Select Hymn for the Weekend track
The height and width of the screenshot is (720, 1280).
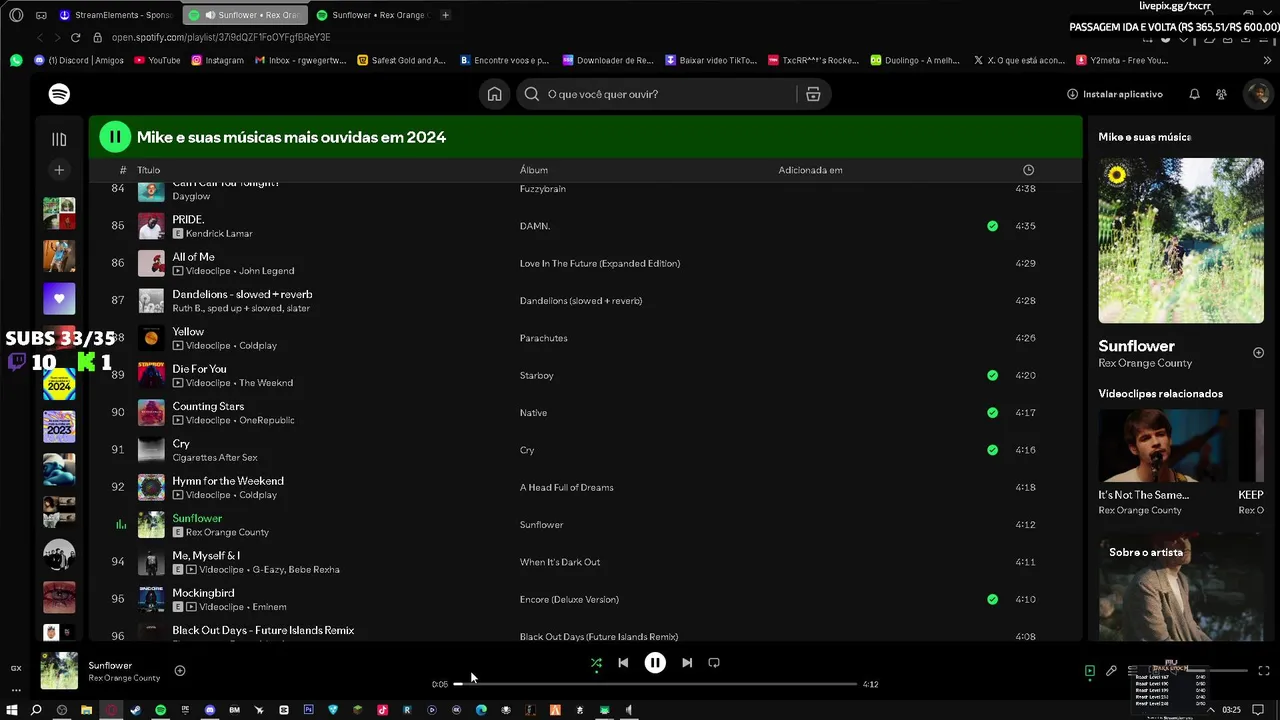coord(228,481)
